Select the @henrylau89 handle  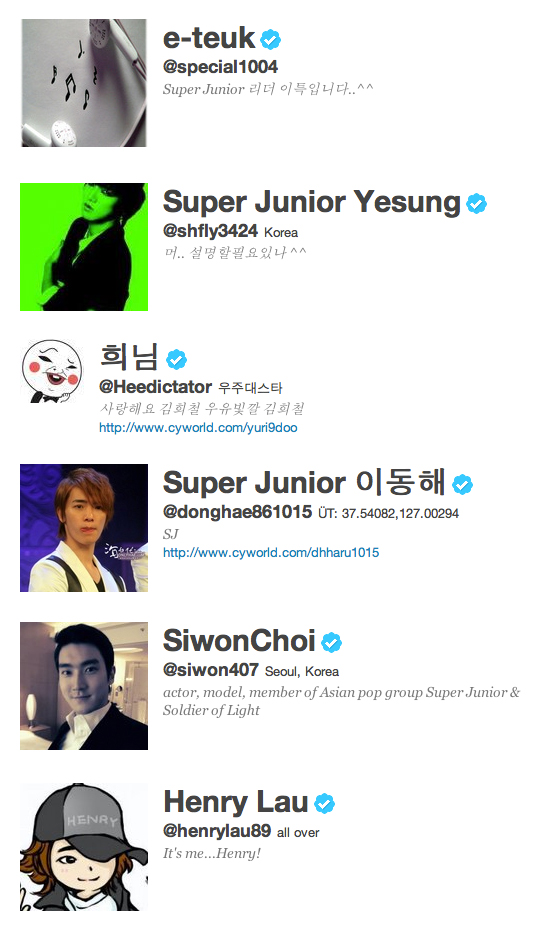[217, 831]
